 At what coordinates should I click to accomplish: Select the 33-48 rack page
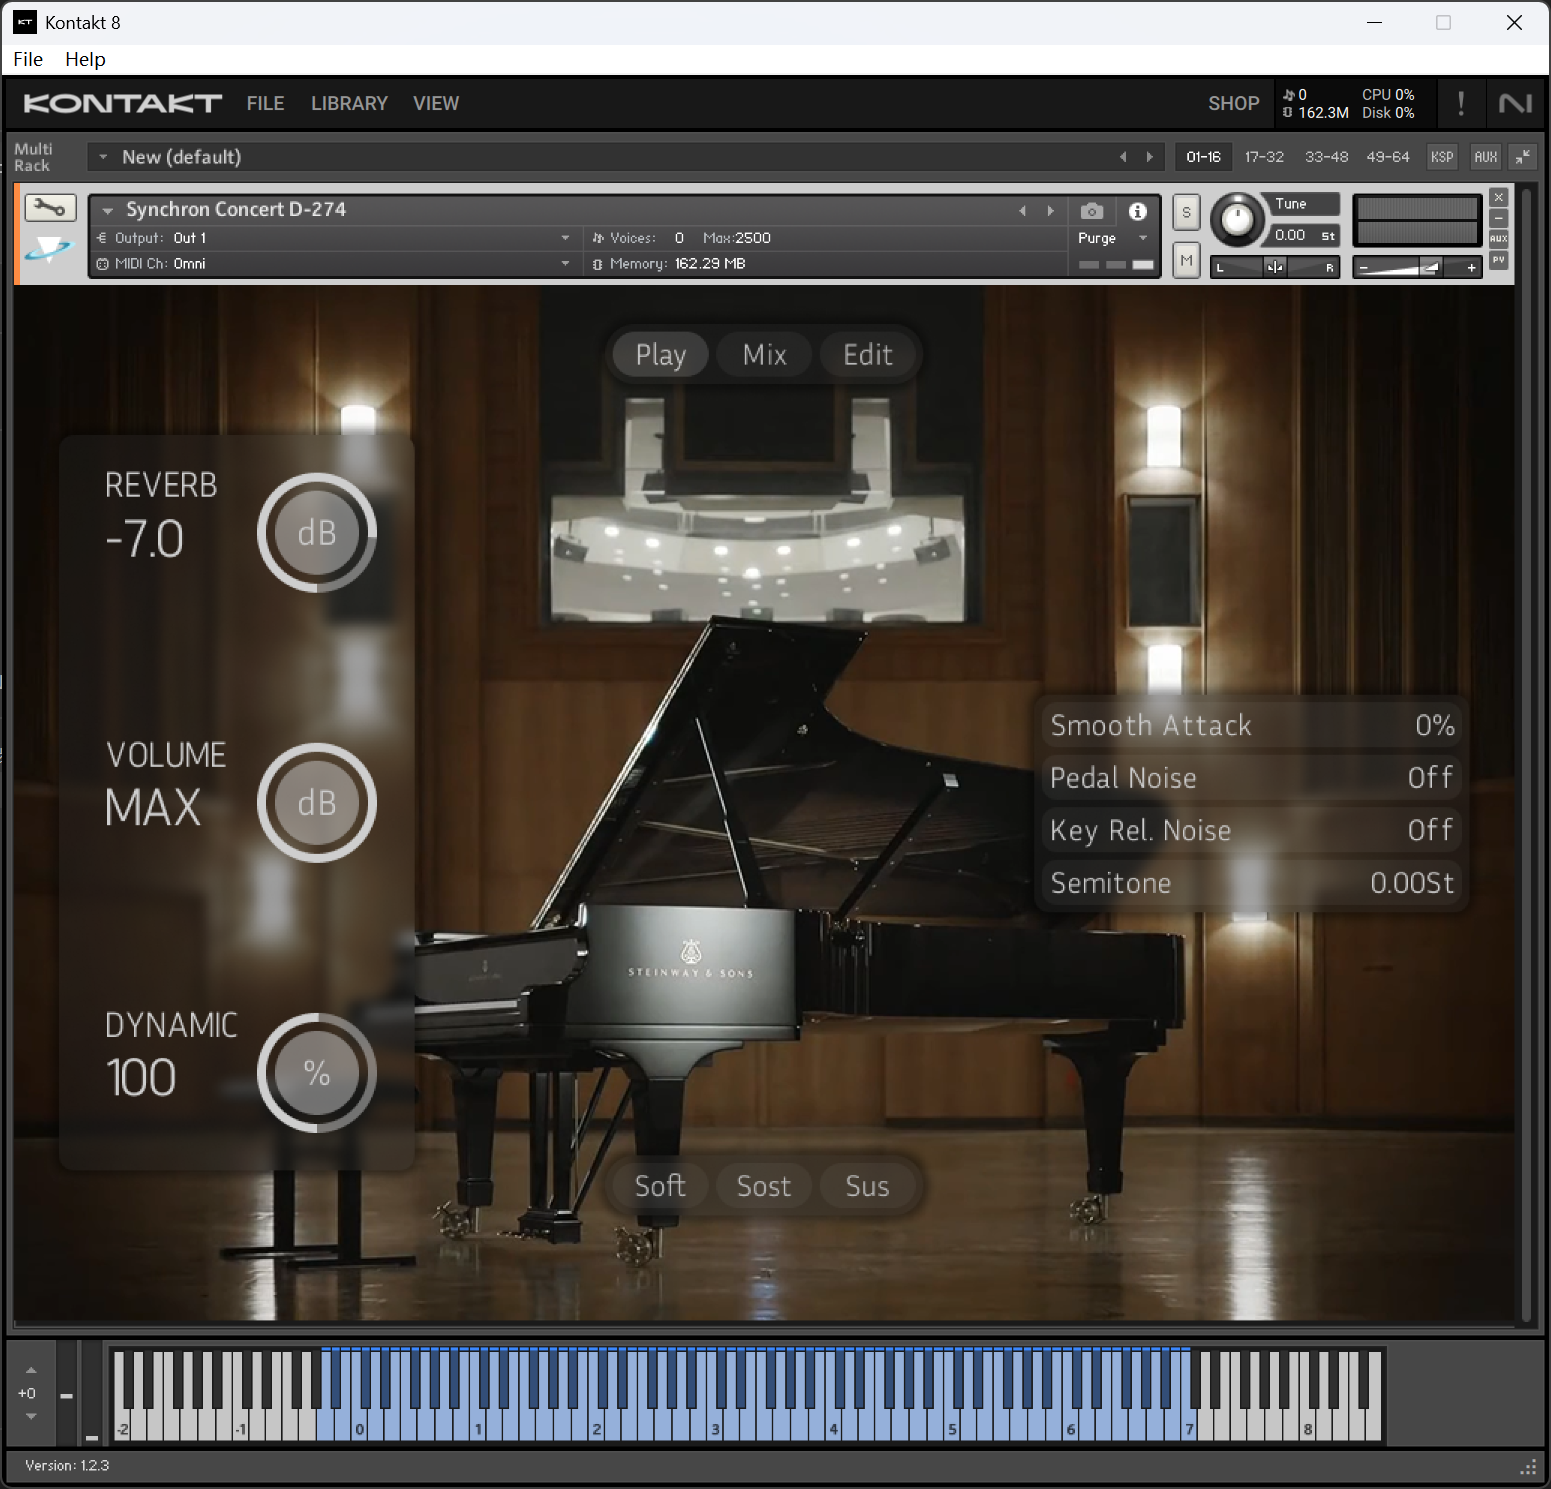[1326, 157]
